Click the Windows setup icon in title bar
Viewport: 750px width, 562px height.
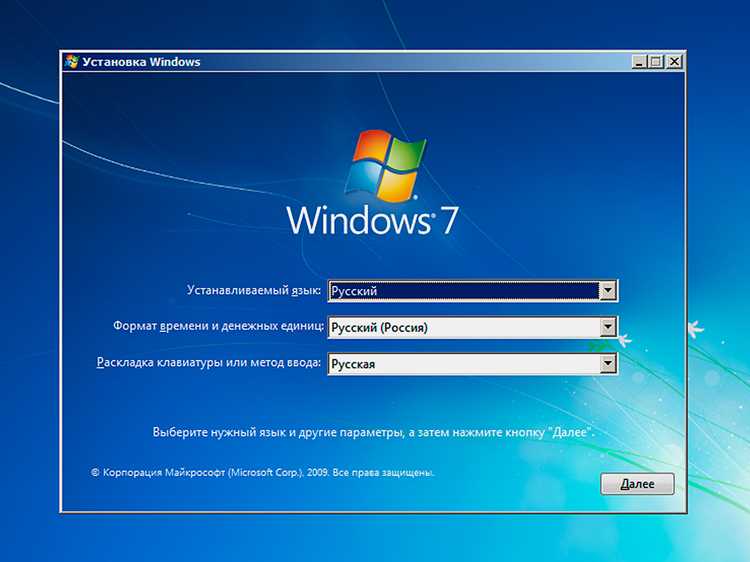pyautogui.click(x=72, y=62)
